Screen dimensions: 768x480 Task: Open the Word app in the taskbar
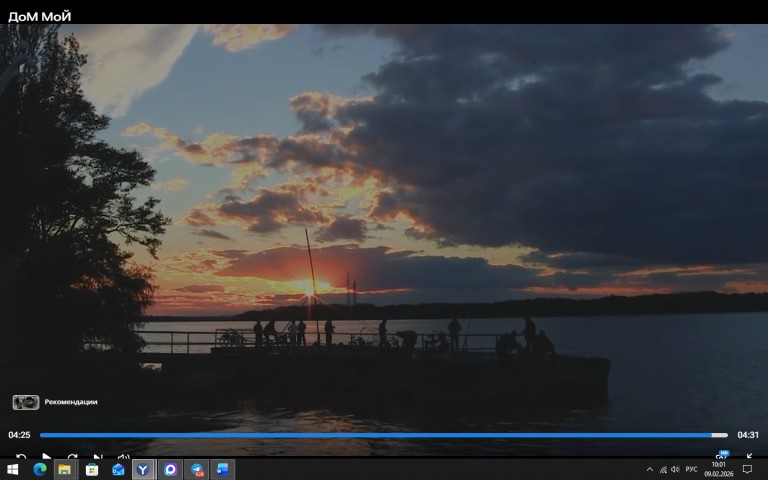222,469
